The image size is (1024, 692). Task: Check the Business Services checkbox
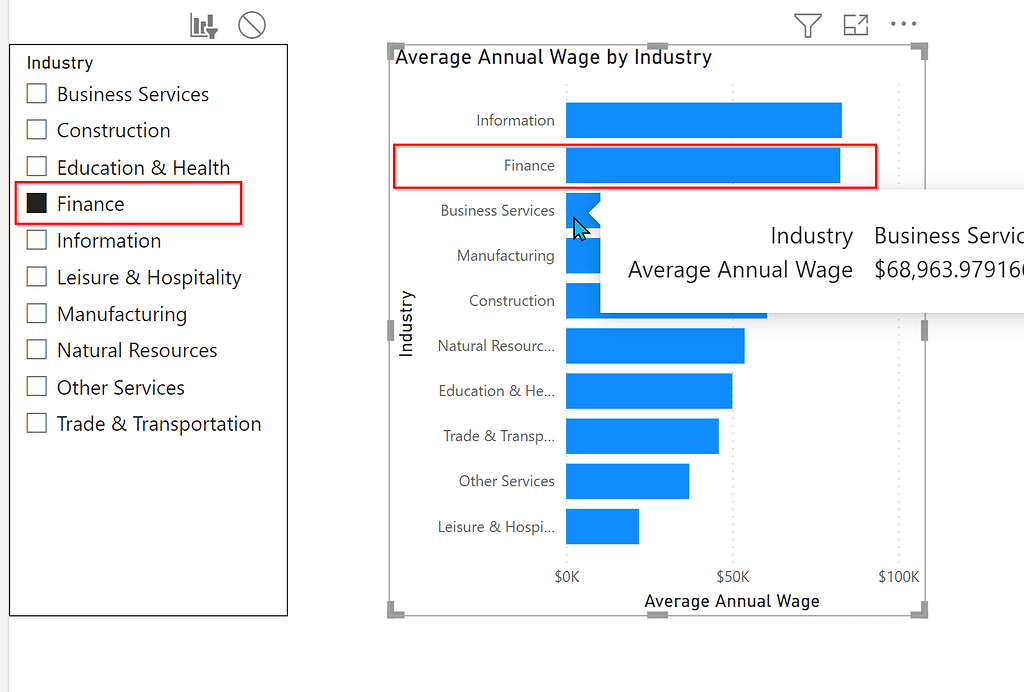pos(37,93)
